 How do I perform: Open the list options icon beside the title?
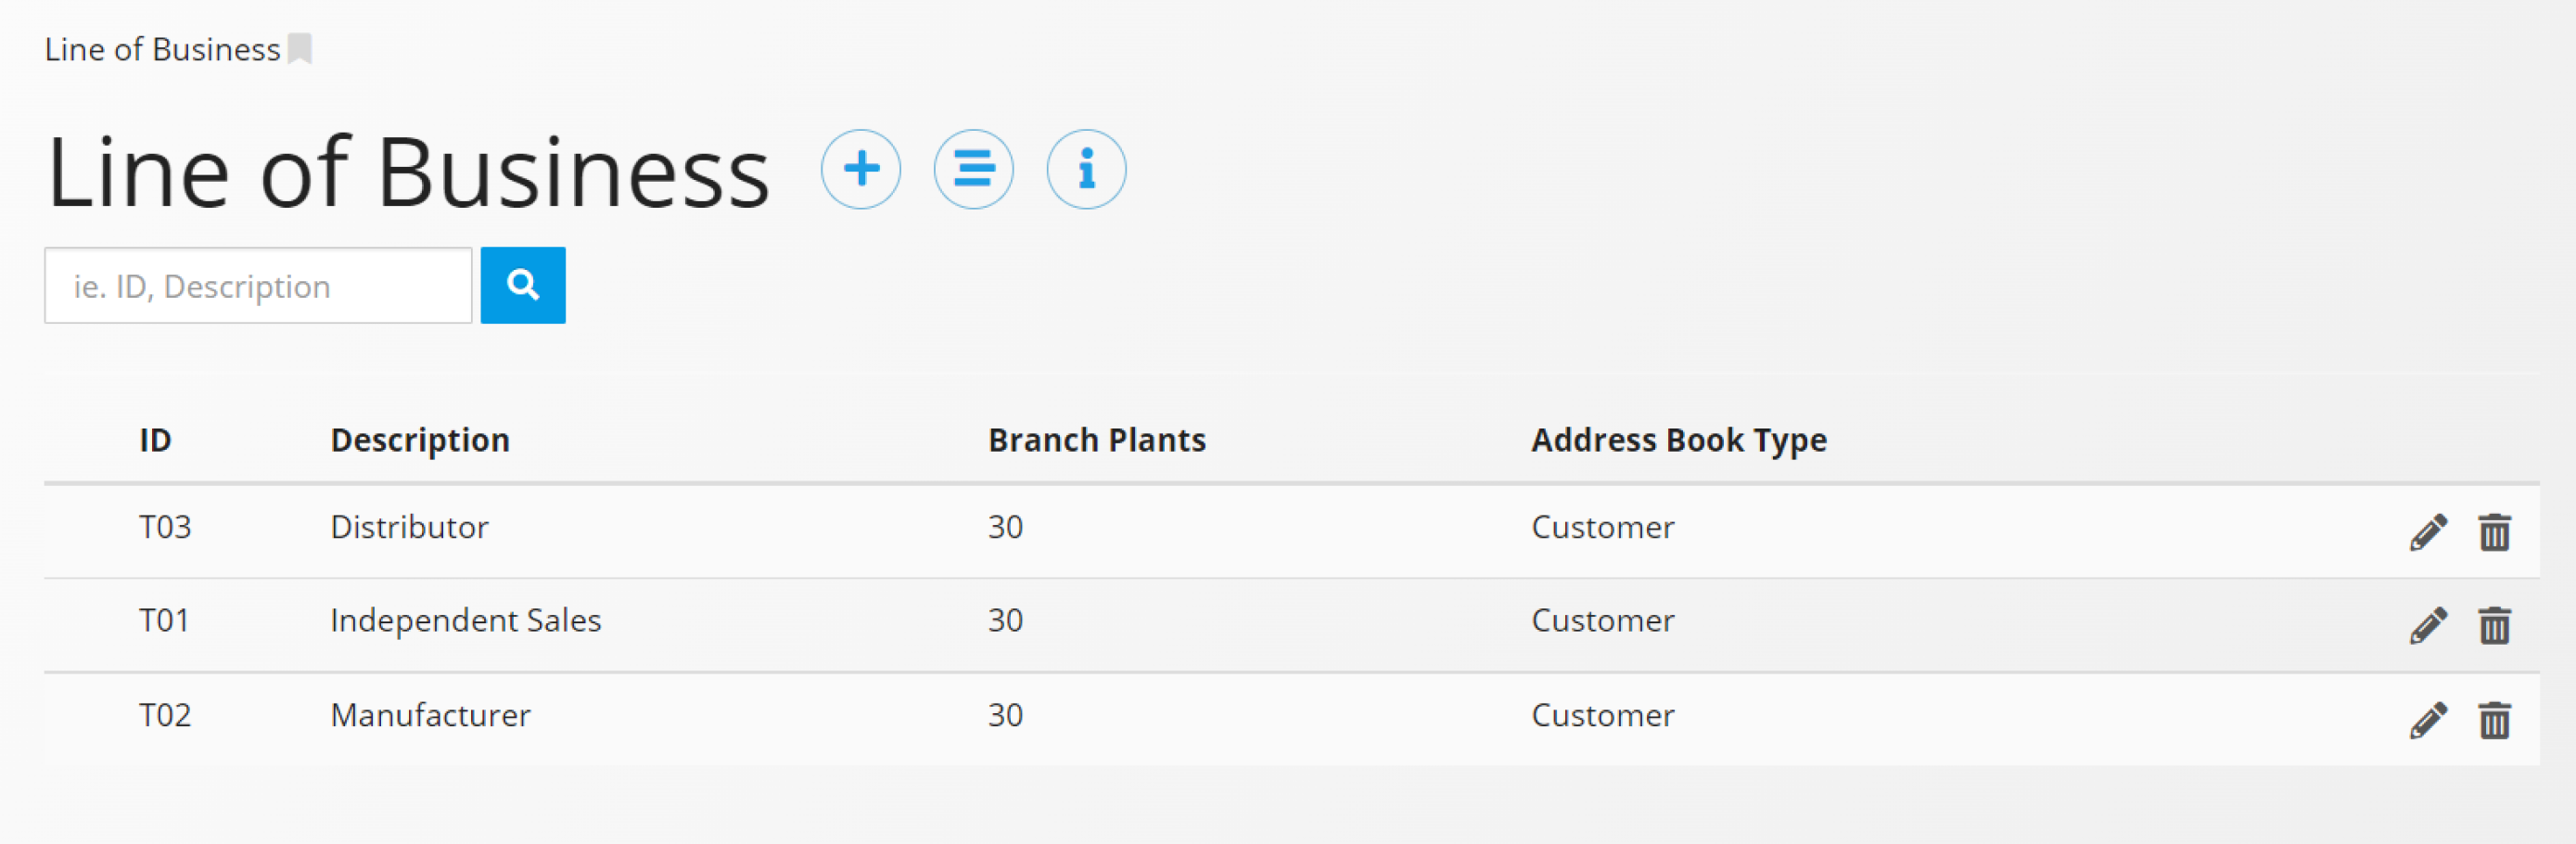pos(974,170)
